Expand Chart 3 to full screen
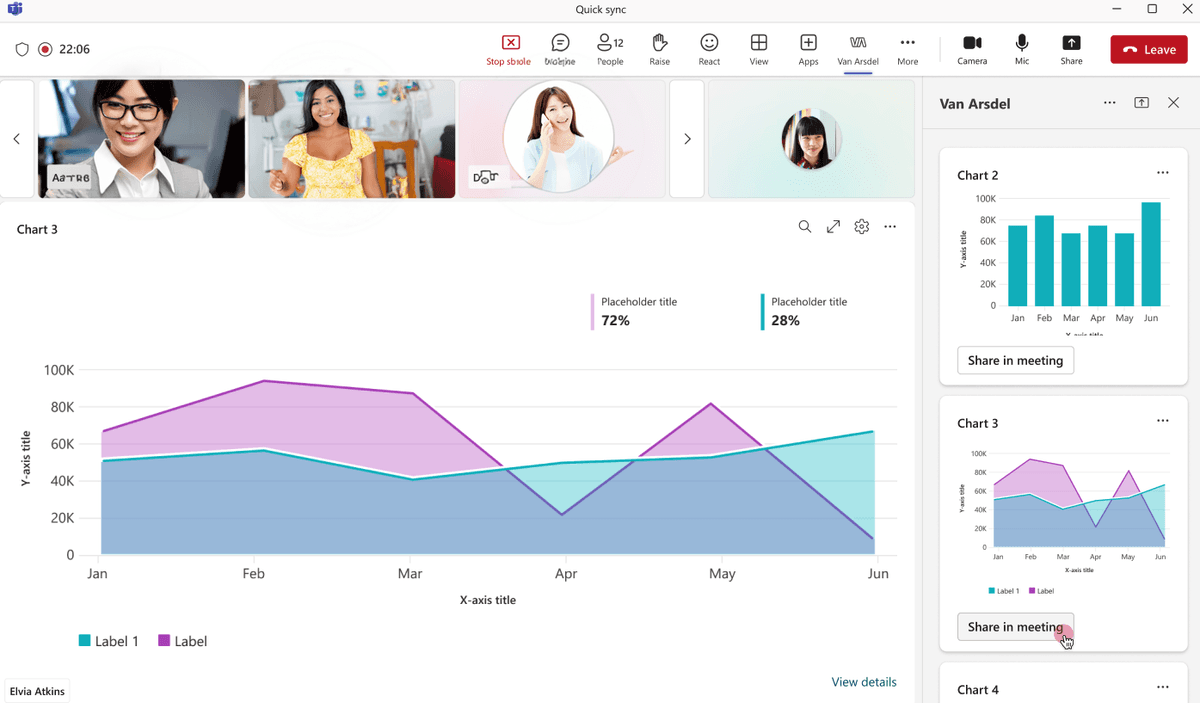Image resolution: width=1200 pixels, height=703 pixels. click(x=833, y=227)
